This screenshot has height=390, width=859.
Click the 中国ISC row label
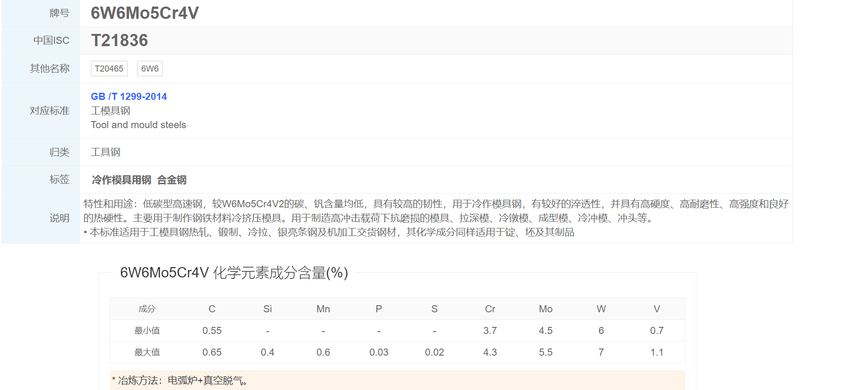(51, 41)
